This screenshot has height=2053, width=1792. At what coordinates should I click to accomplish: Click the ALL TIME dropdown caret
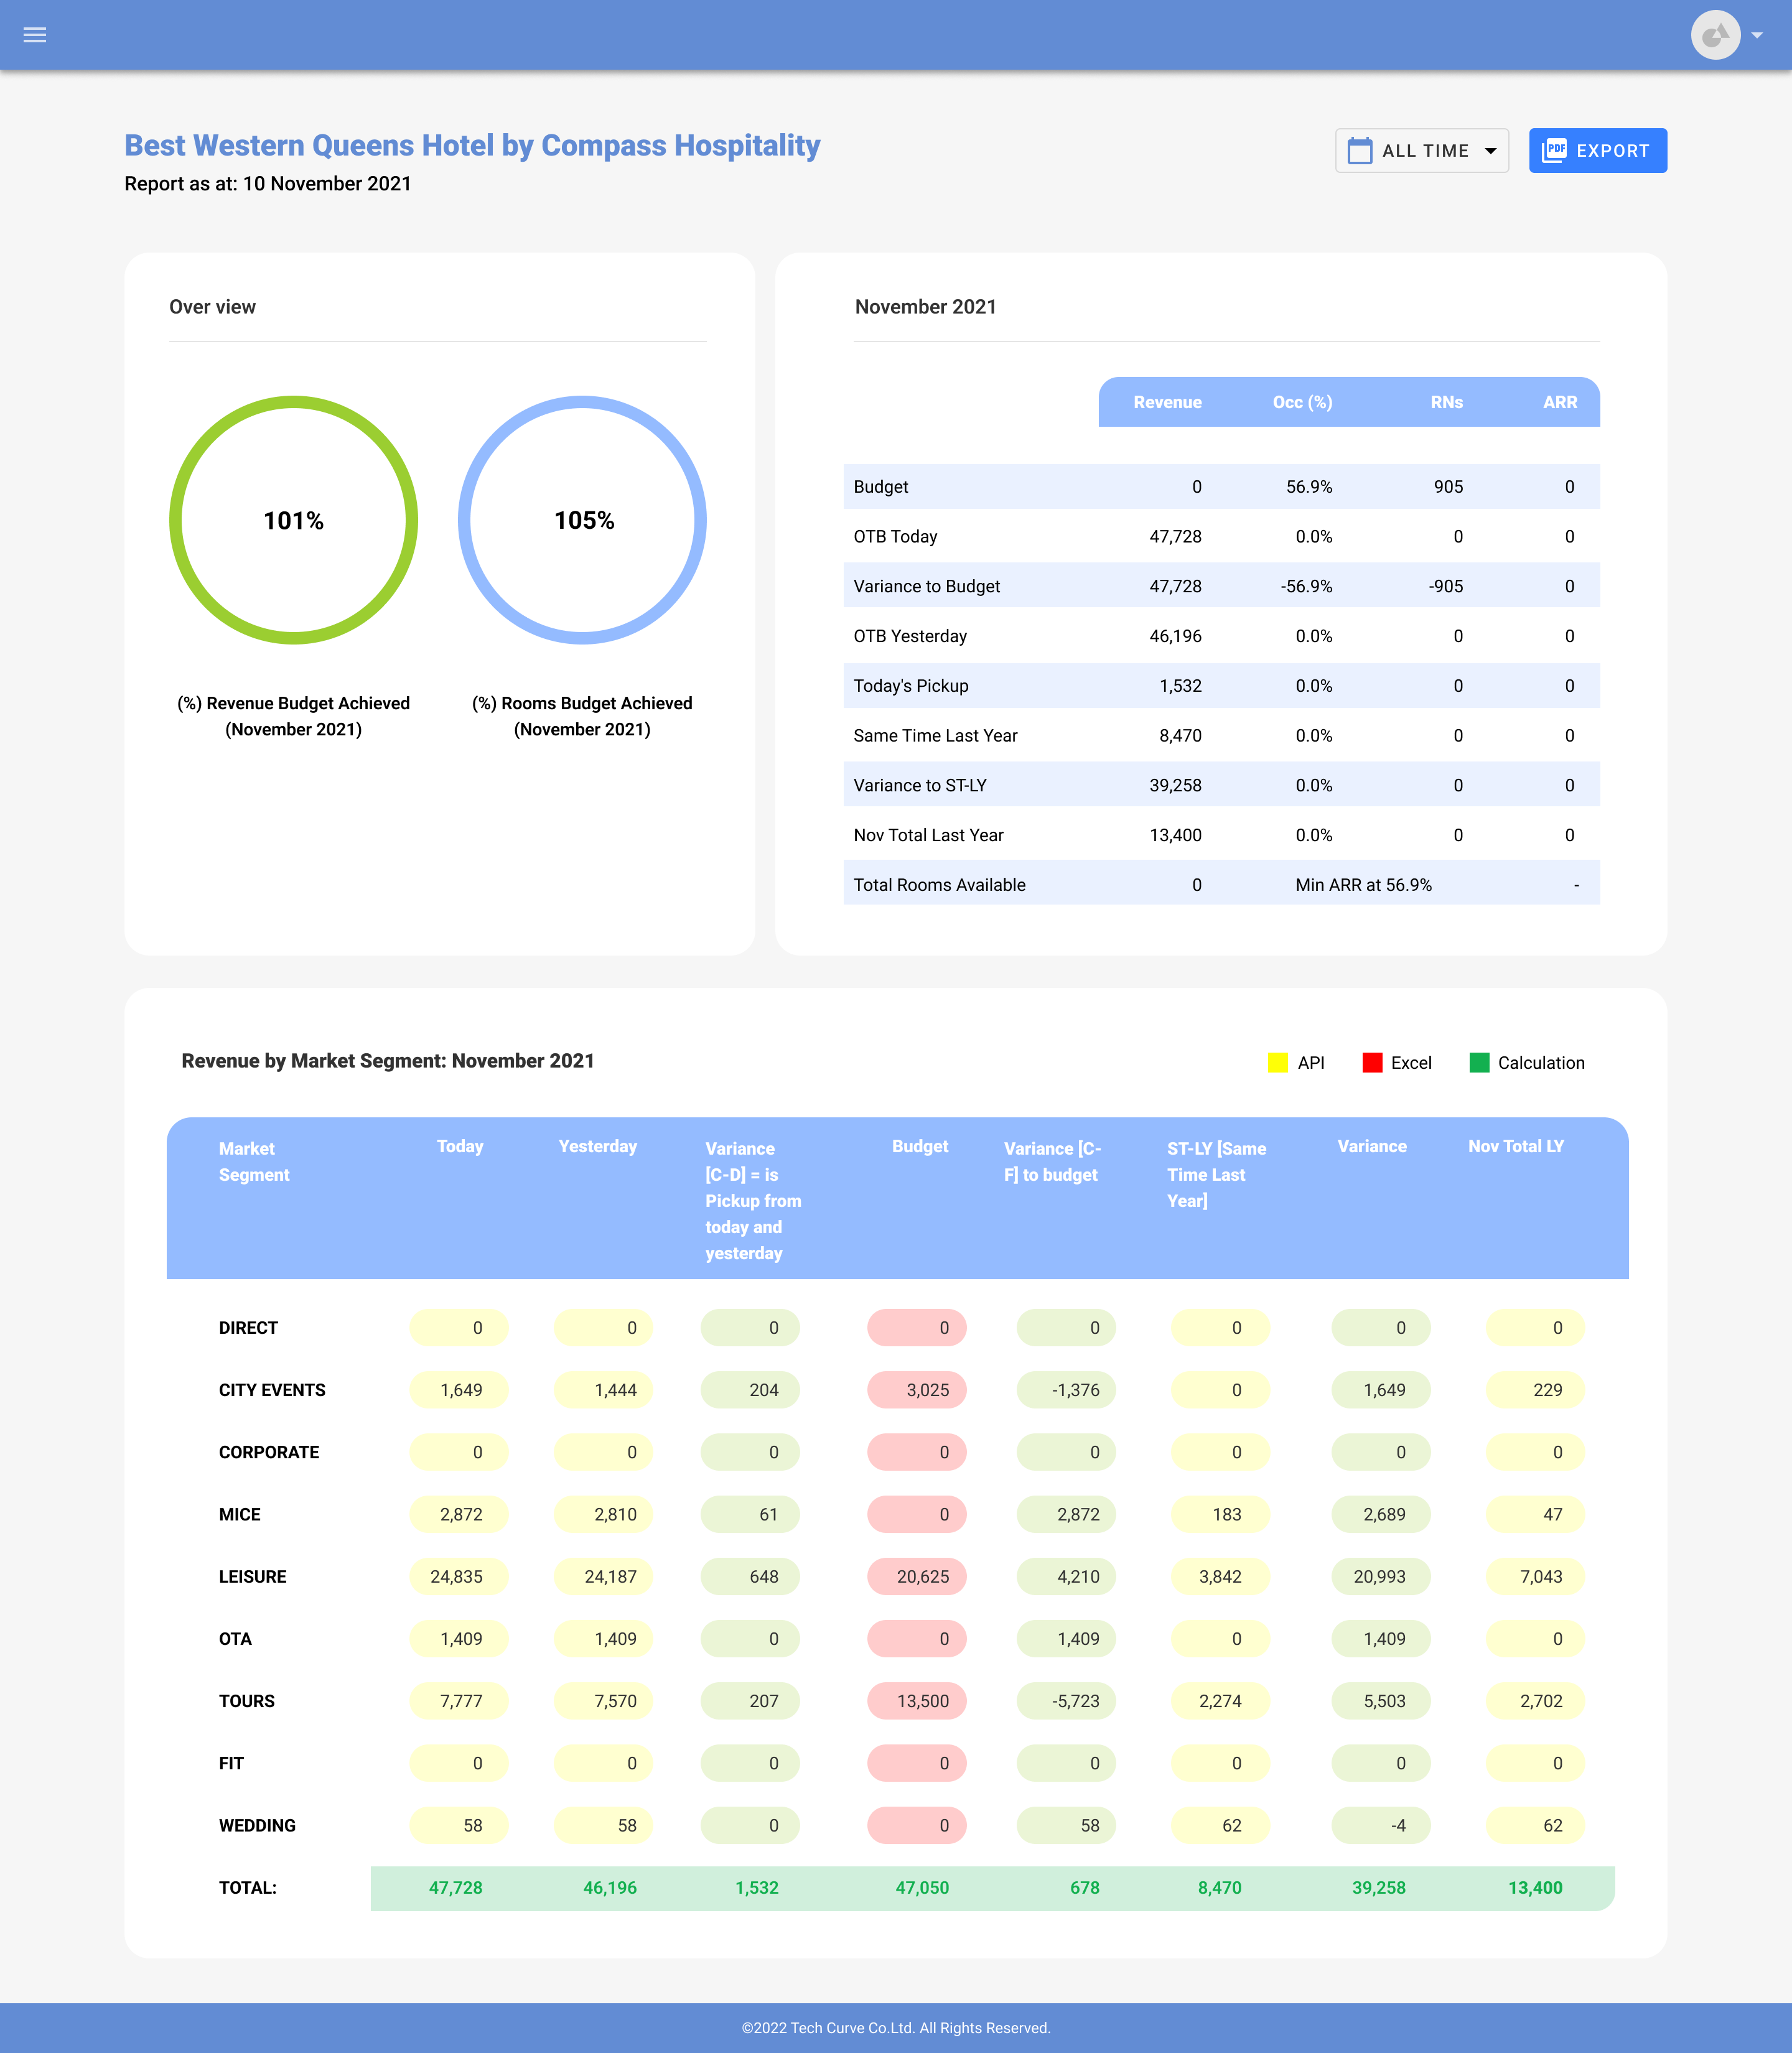click(1490, 151)
